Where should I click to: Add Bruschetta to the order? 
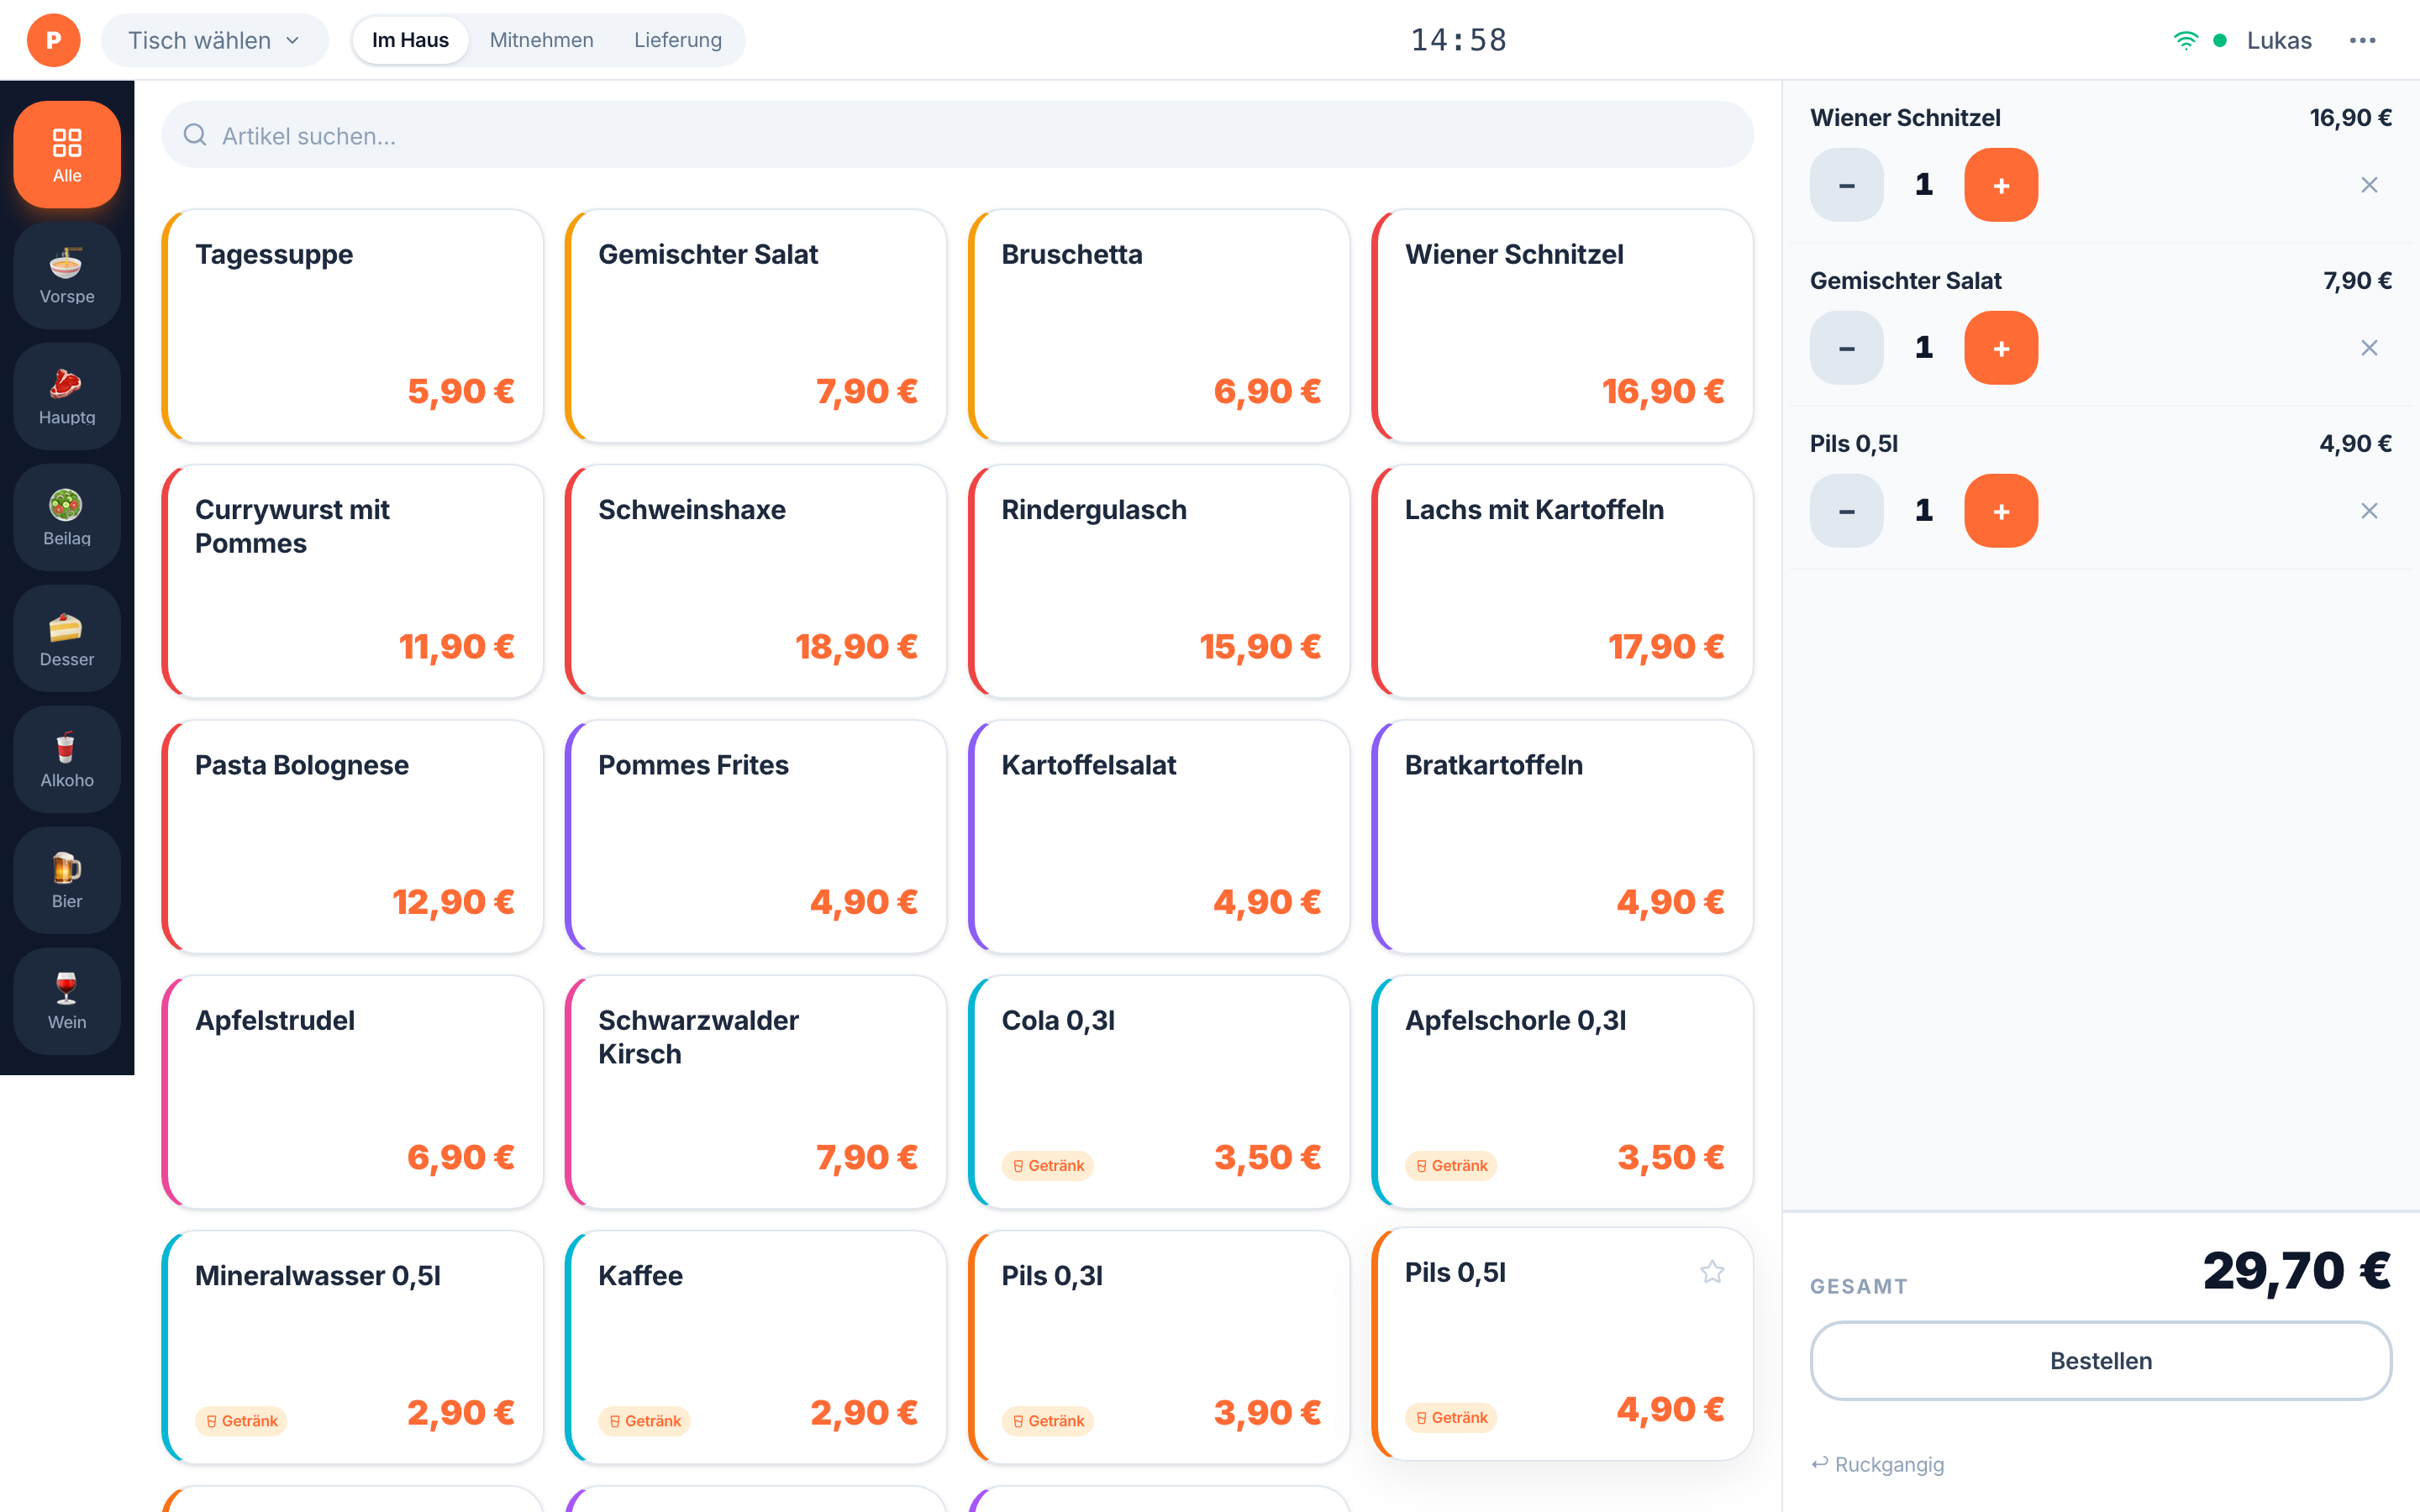click(x=1159, y=326)
